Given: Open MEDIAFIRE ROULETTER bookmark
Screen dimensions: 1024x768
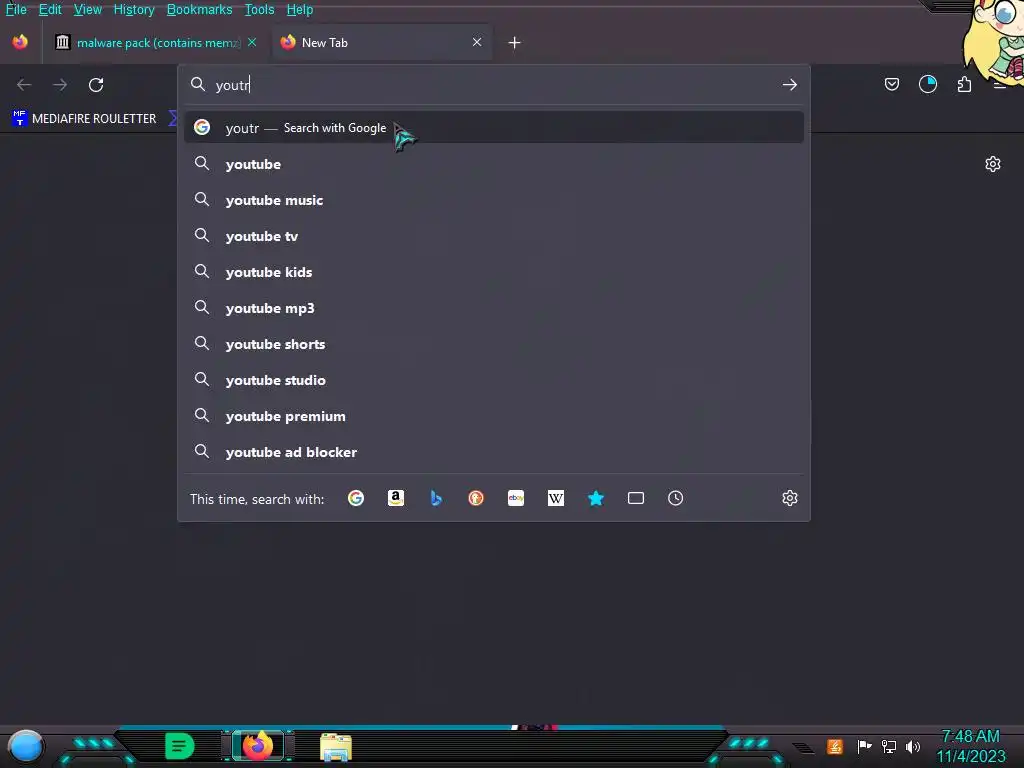Looking at the screenshot, I should (84, 118).
